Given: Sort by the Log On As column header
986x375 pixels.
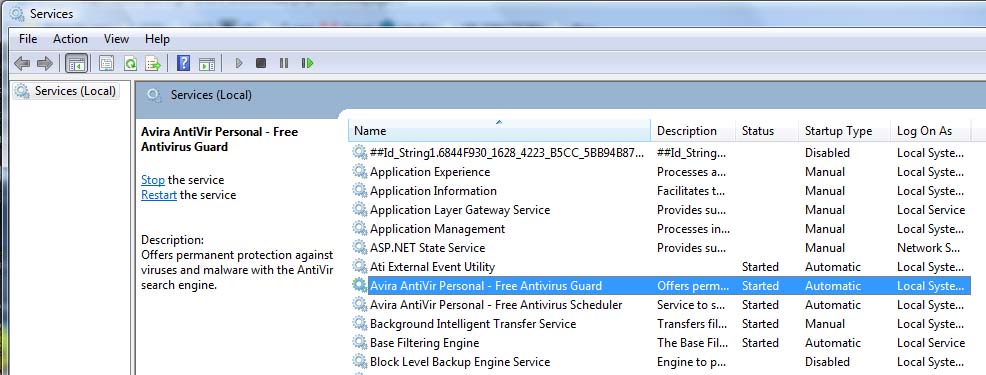Looking at the screenshot, I should pos(931,131).
